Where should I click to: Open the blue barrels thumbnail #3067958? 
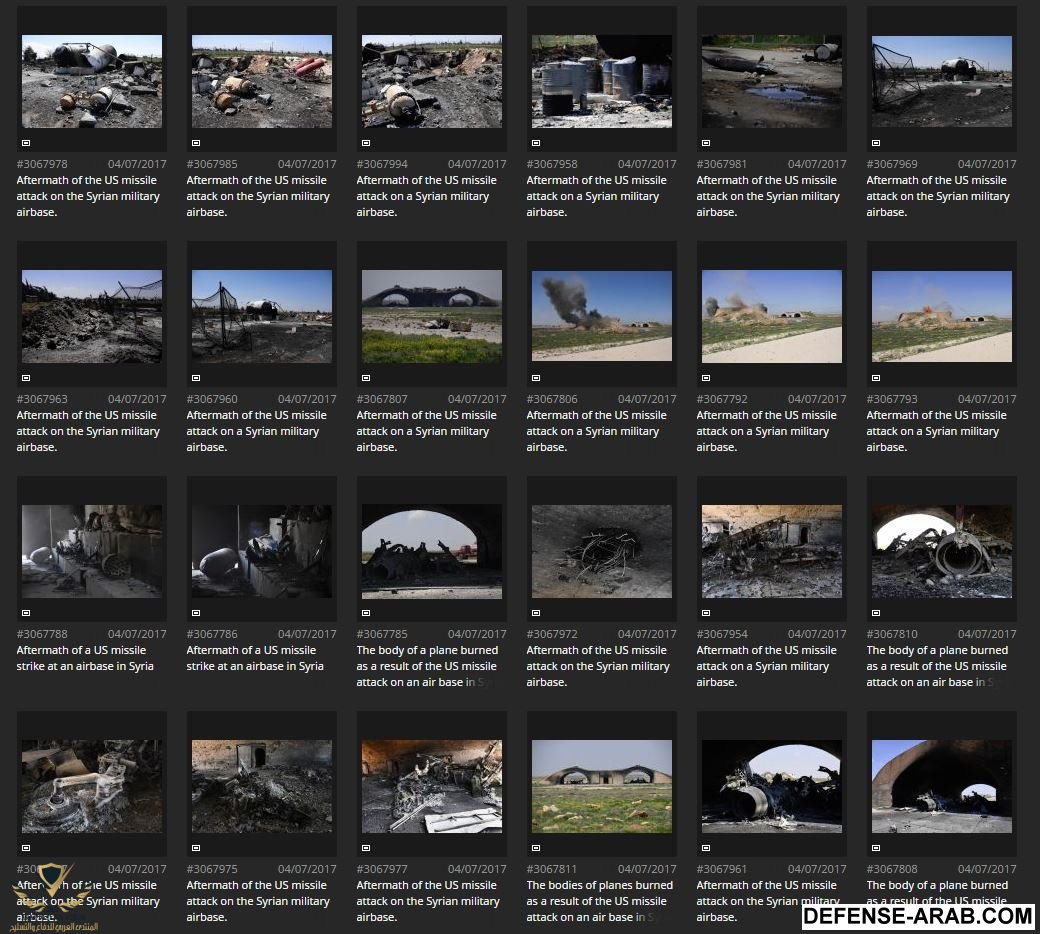click(602, 81)
